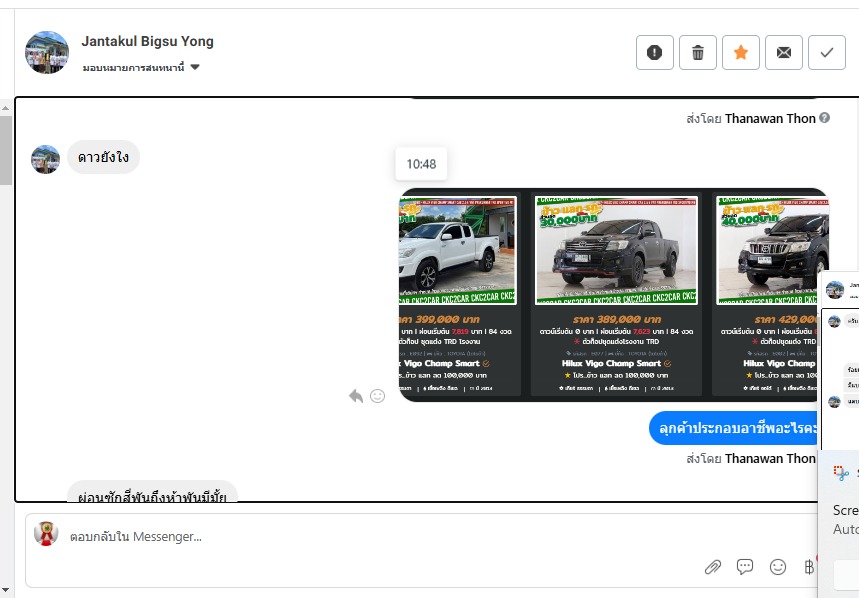Click the snipping tool icon in popup
859x598 pixels.
coord(841,473)
